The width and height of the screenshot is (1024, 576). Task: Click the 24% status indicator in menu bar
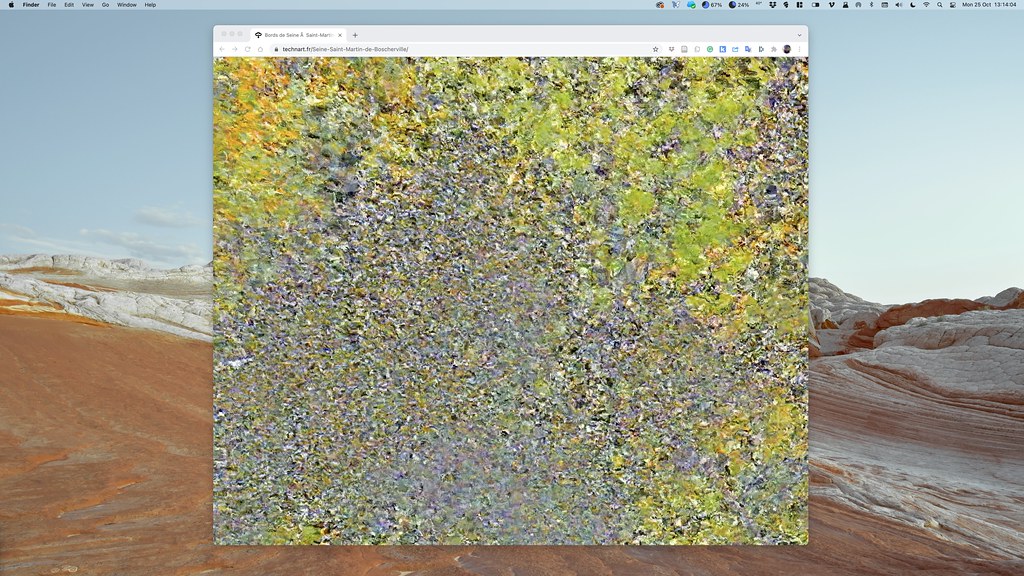pyautogui.click(x=739, y=5)
